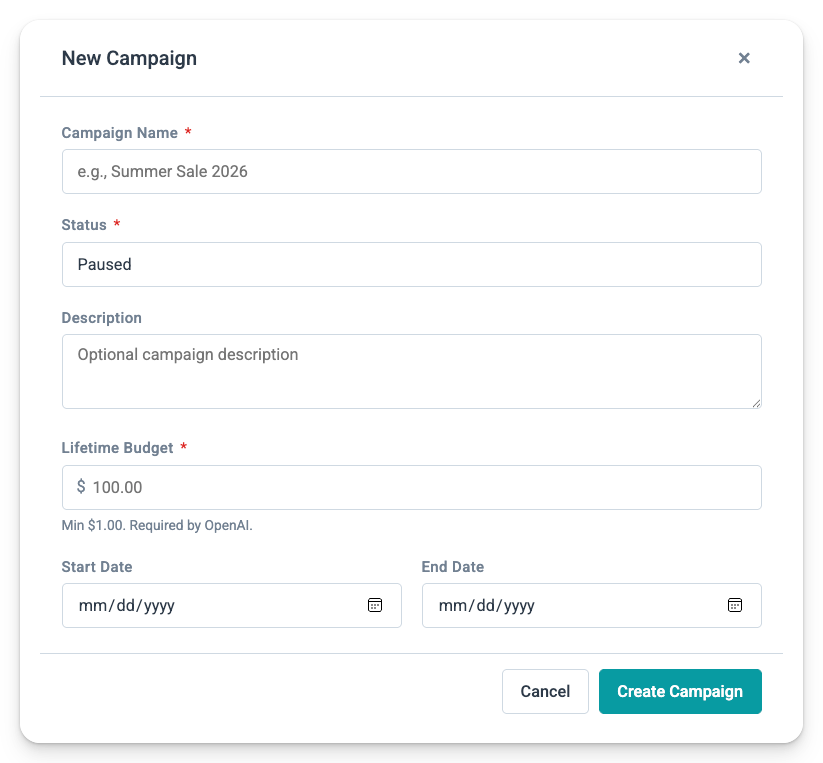This screenshot has height=763, width=823.
Task: Open the Status dropdown showing Paused
Action: [x=411, y=264]
